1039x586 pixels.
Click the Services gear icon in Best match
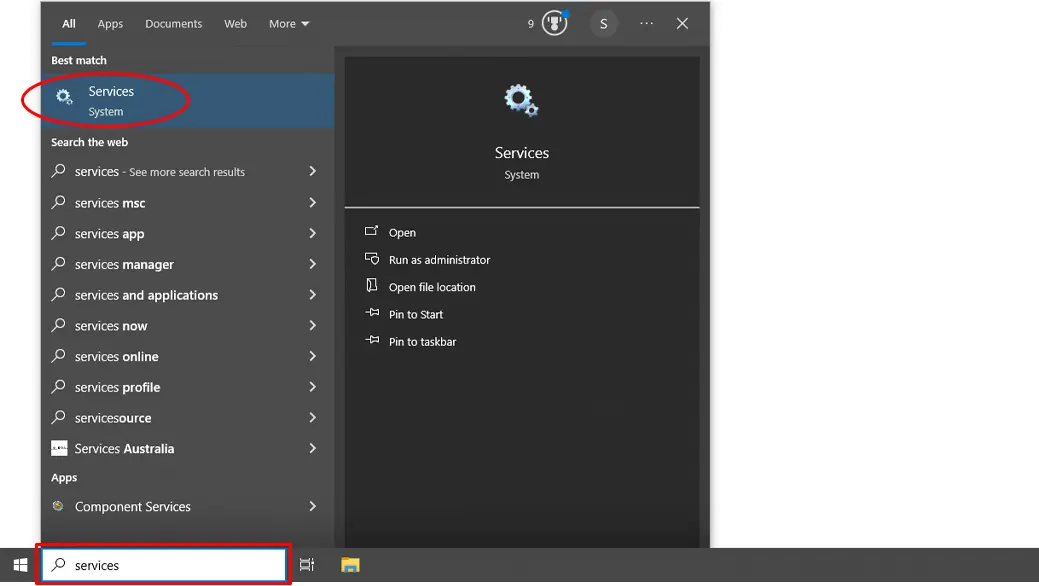(64, 98)
